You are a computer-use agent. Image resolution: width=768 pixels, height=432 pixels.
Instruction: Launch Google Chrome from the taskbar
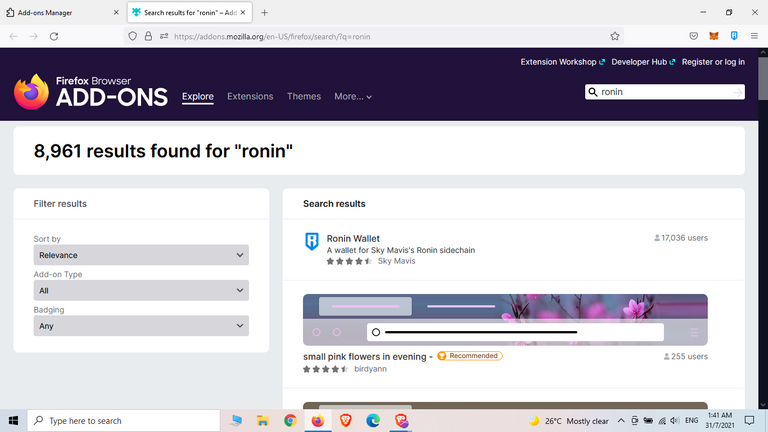(x=290, y=421)
